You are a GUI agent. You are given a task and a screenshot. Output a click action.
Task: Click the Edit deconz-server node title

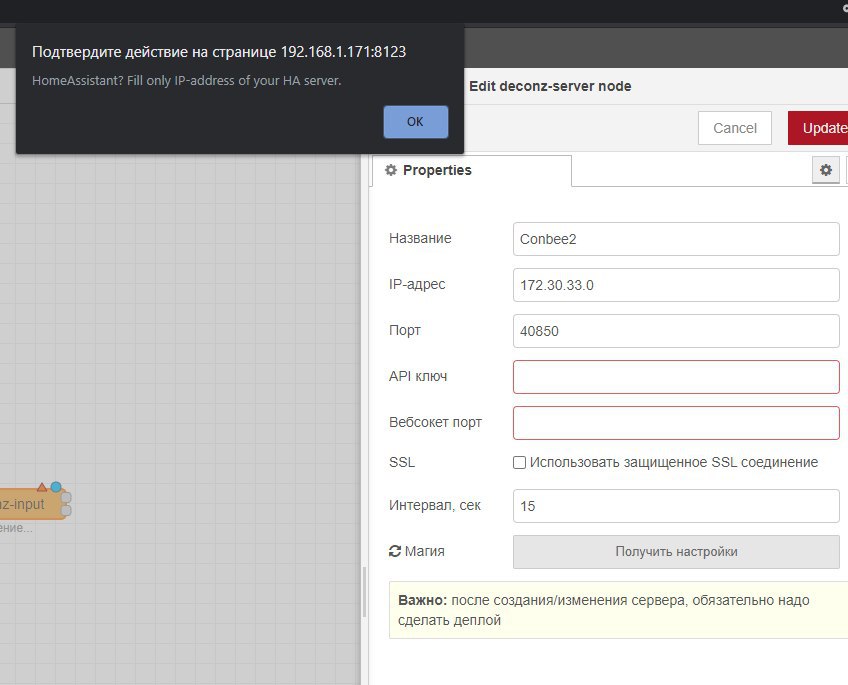[550, 87]
